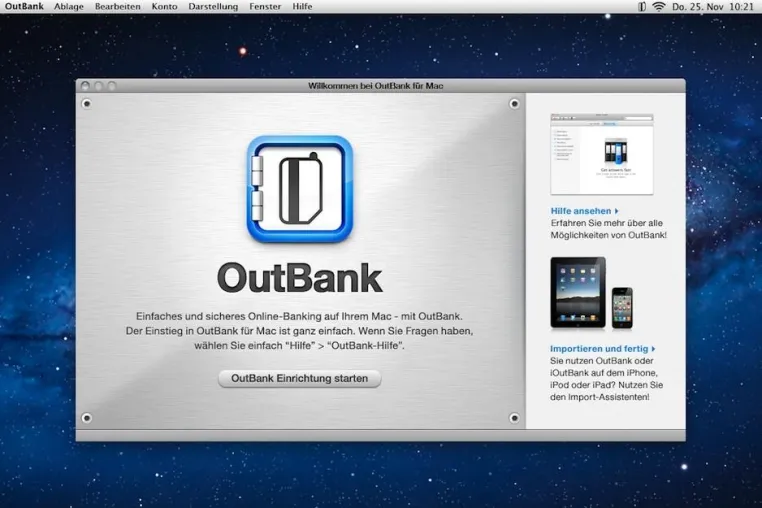Open the Hilfe menu
This screenshot has width=762, height=508.
(302, 6)
